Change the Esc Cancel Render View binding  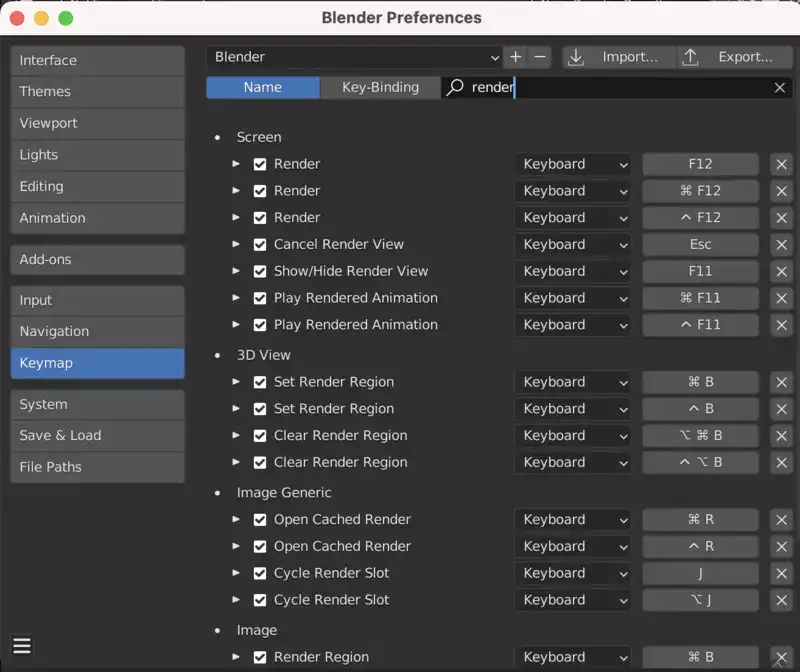pyautogui.click(x=700, y=244)
